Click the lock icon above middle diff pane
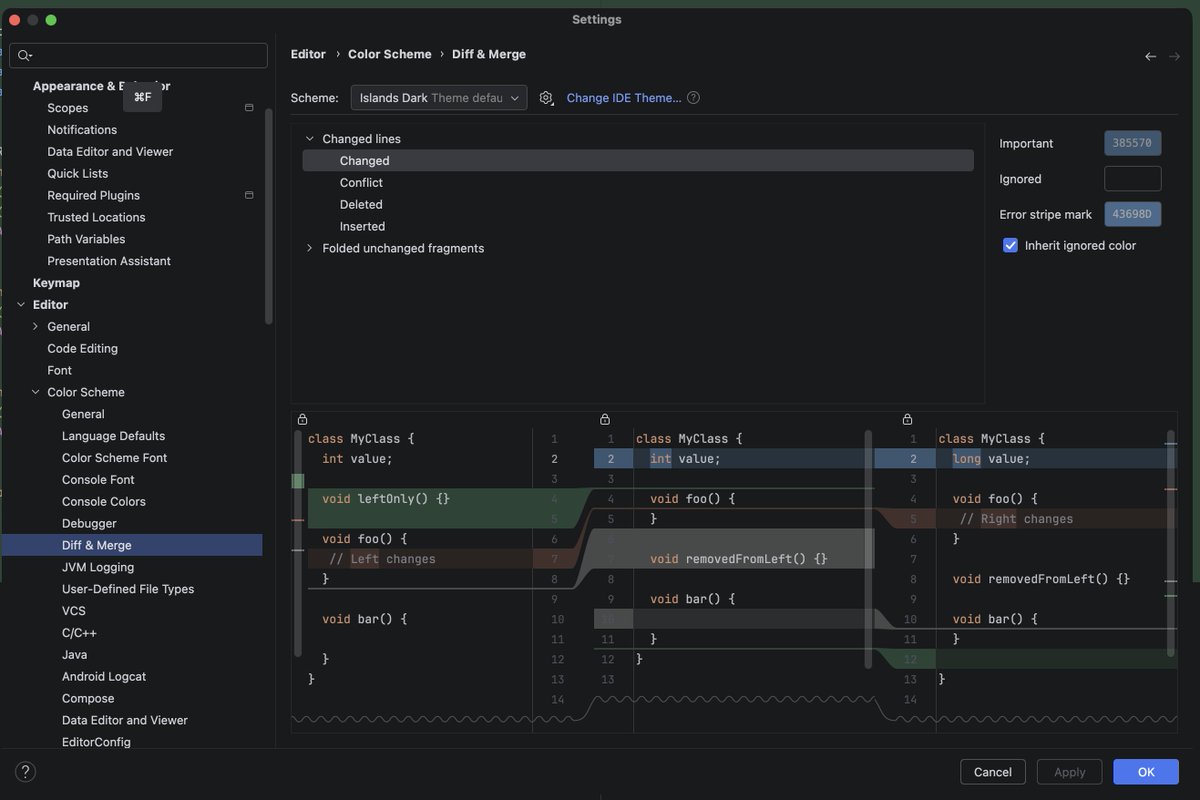The height and width of the screenshot is (800, 1200). coord(604,420)
